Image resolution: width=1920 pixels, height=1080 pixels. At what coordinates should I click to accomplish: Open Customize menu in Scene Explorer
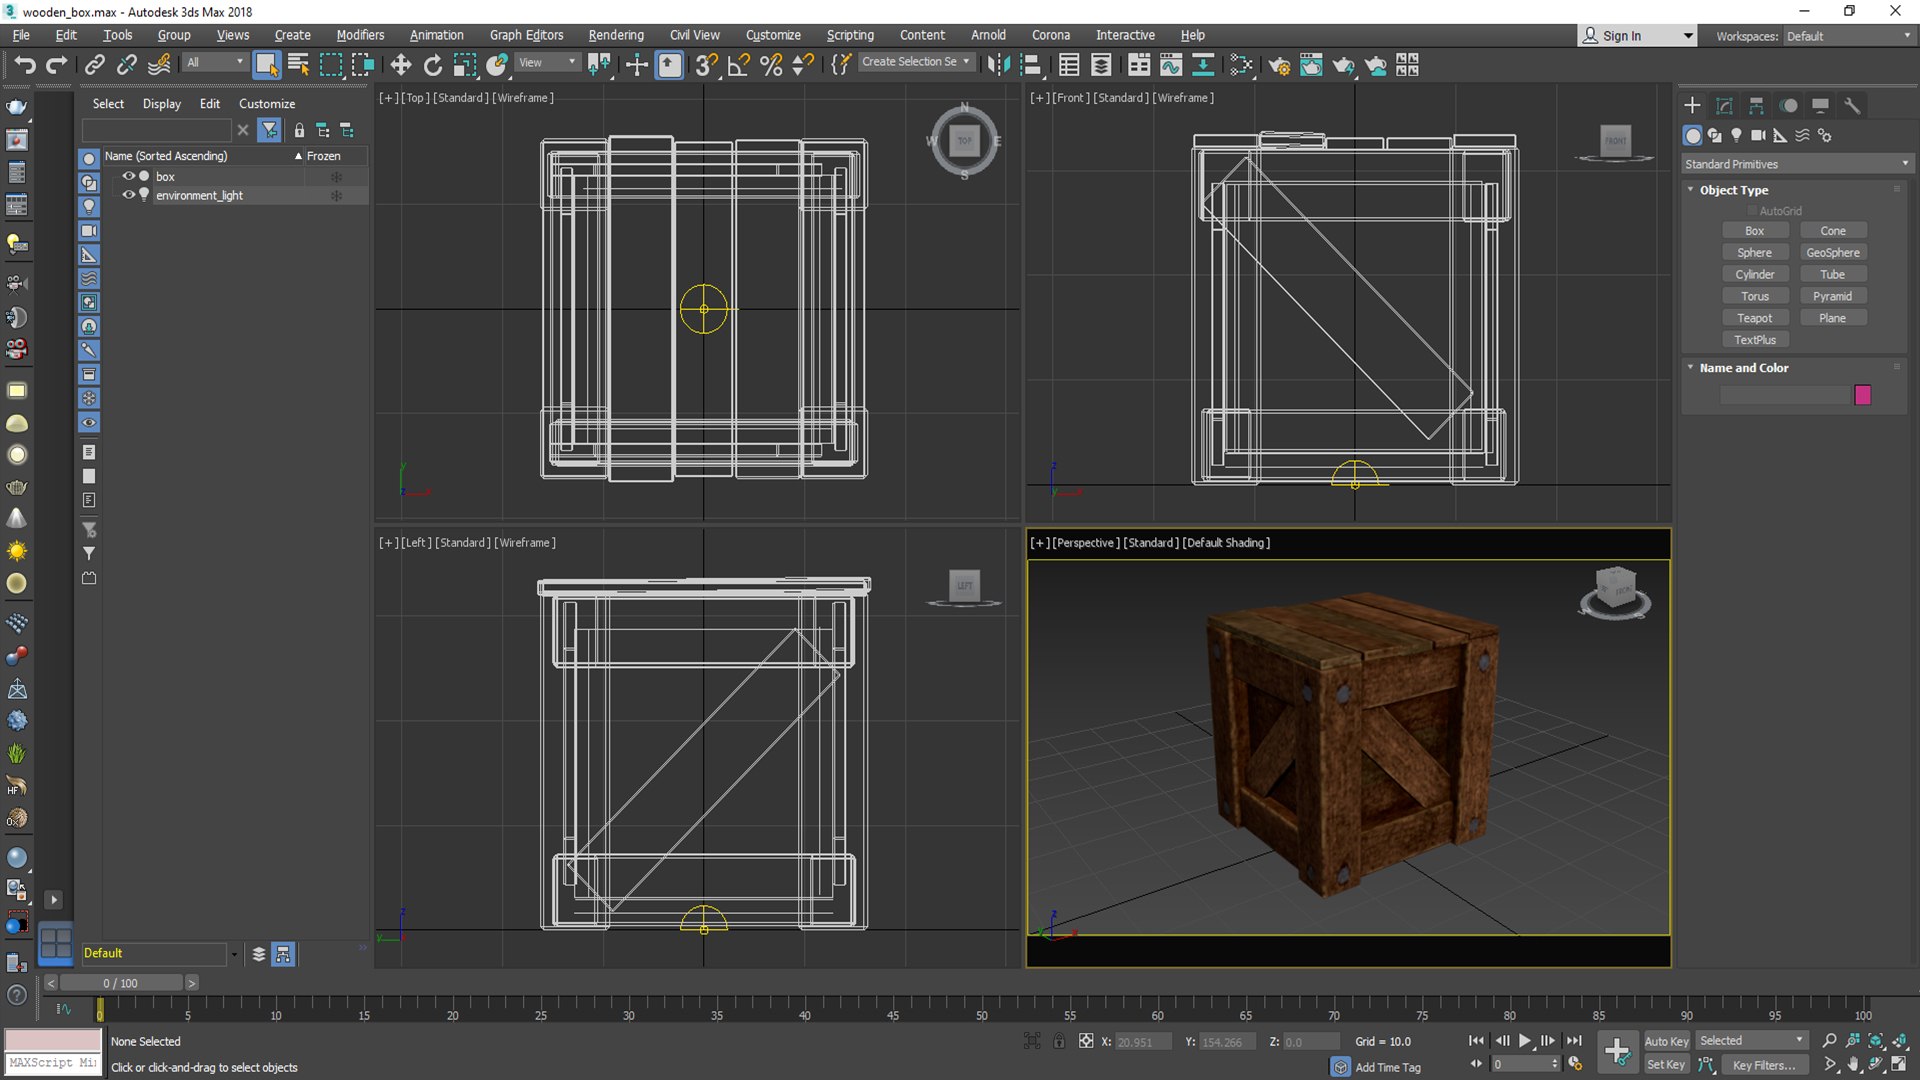[x=267, y=104]
